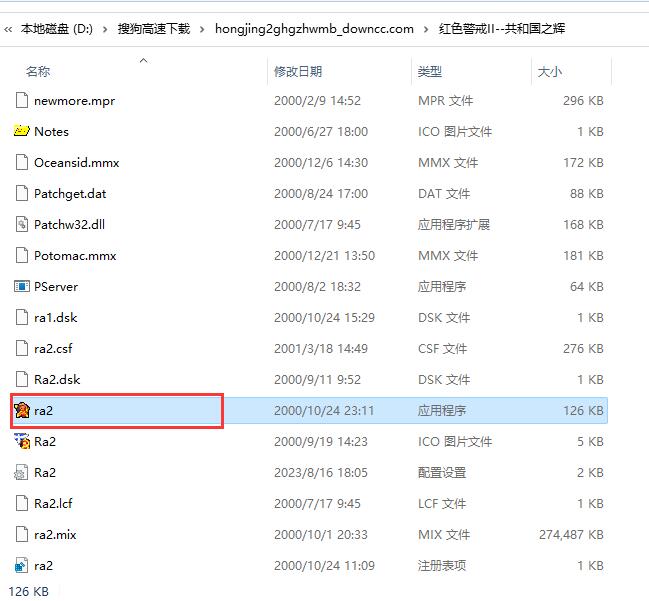
Task: Select the newmore.mpr file name
Action: pyautogui.click(x=75, y=101)
